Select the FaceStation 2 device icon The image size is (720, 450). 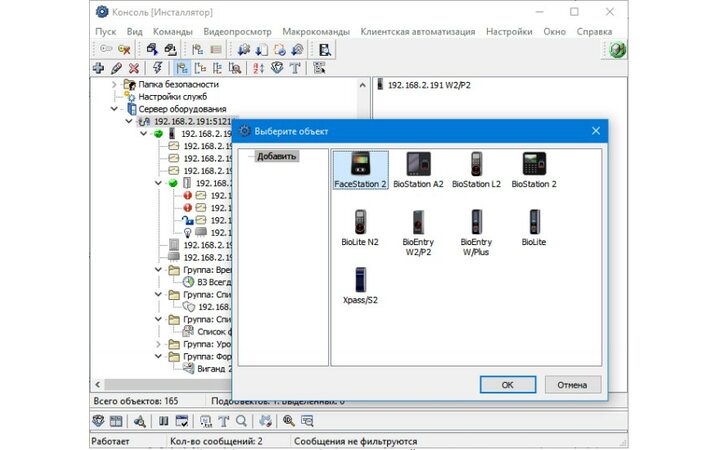point(359,166)
